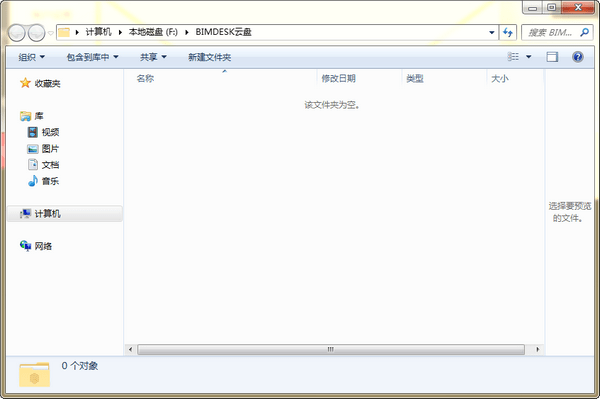Expand the arrow before 本地磁盘 (F:) breadcrumb
600x399 pixels.
(120, 33)
